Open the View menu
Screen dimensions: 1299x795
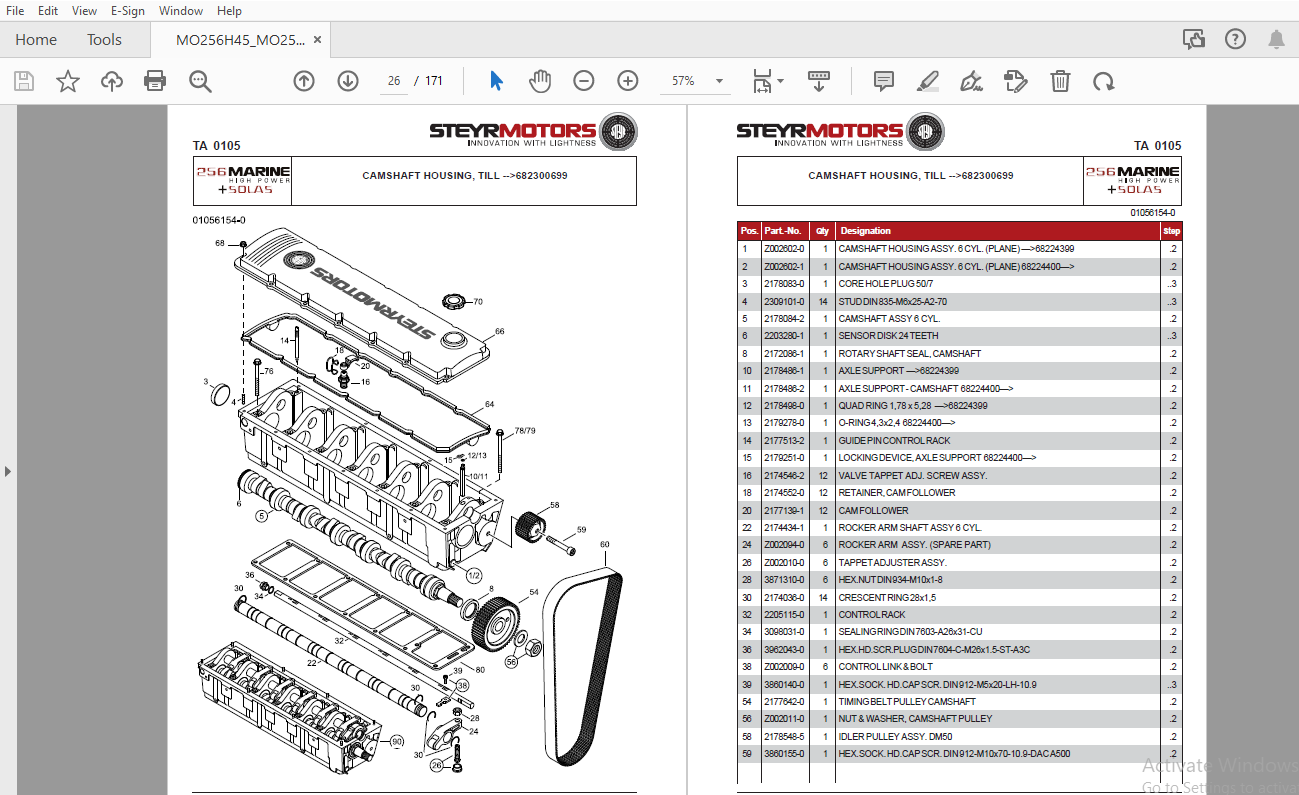[x=84, y=11]
